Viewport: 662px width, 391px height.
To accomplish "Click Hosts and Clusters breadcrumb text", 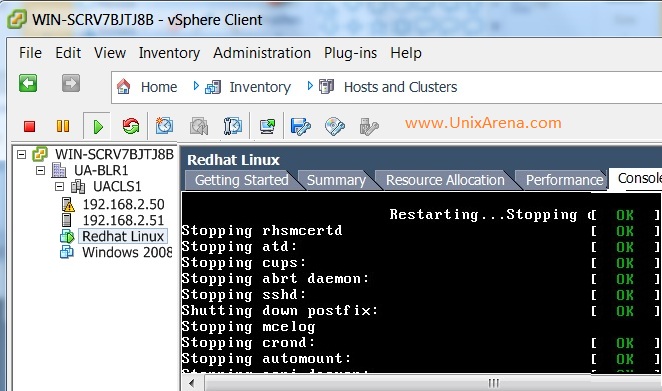I will tap(400, 87).
